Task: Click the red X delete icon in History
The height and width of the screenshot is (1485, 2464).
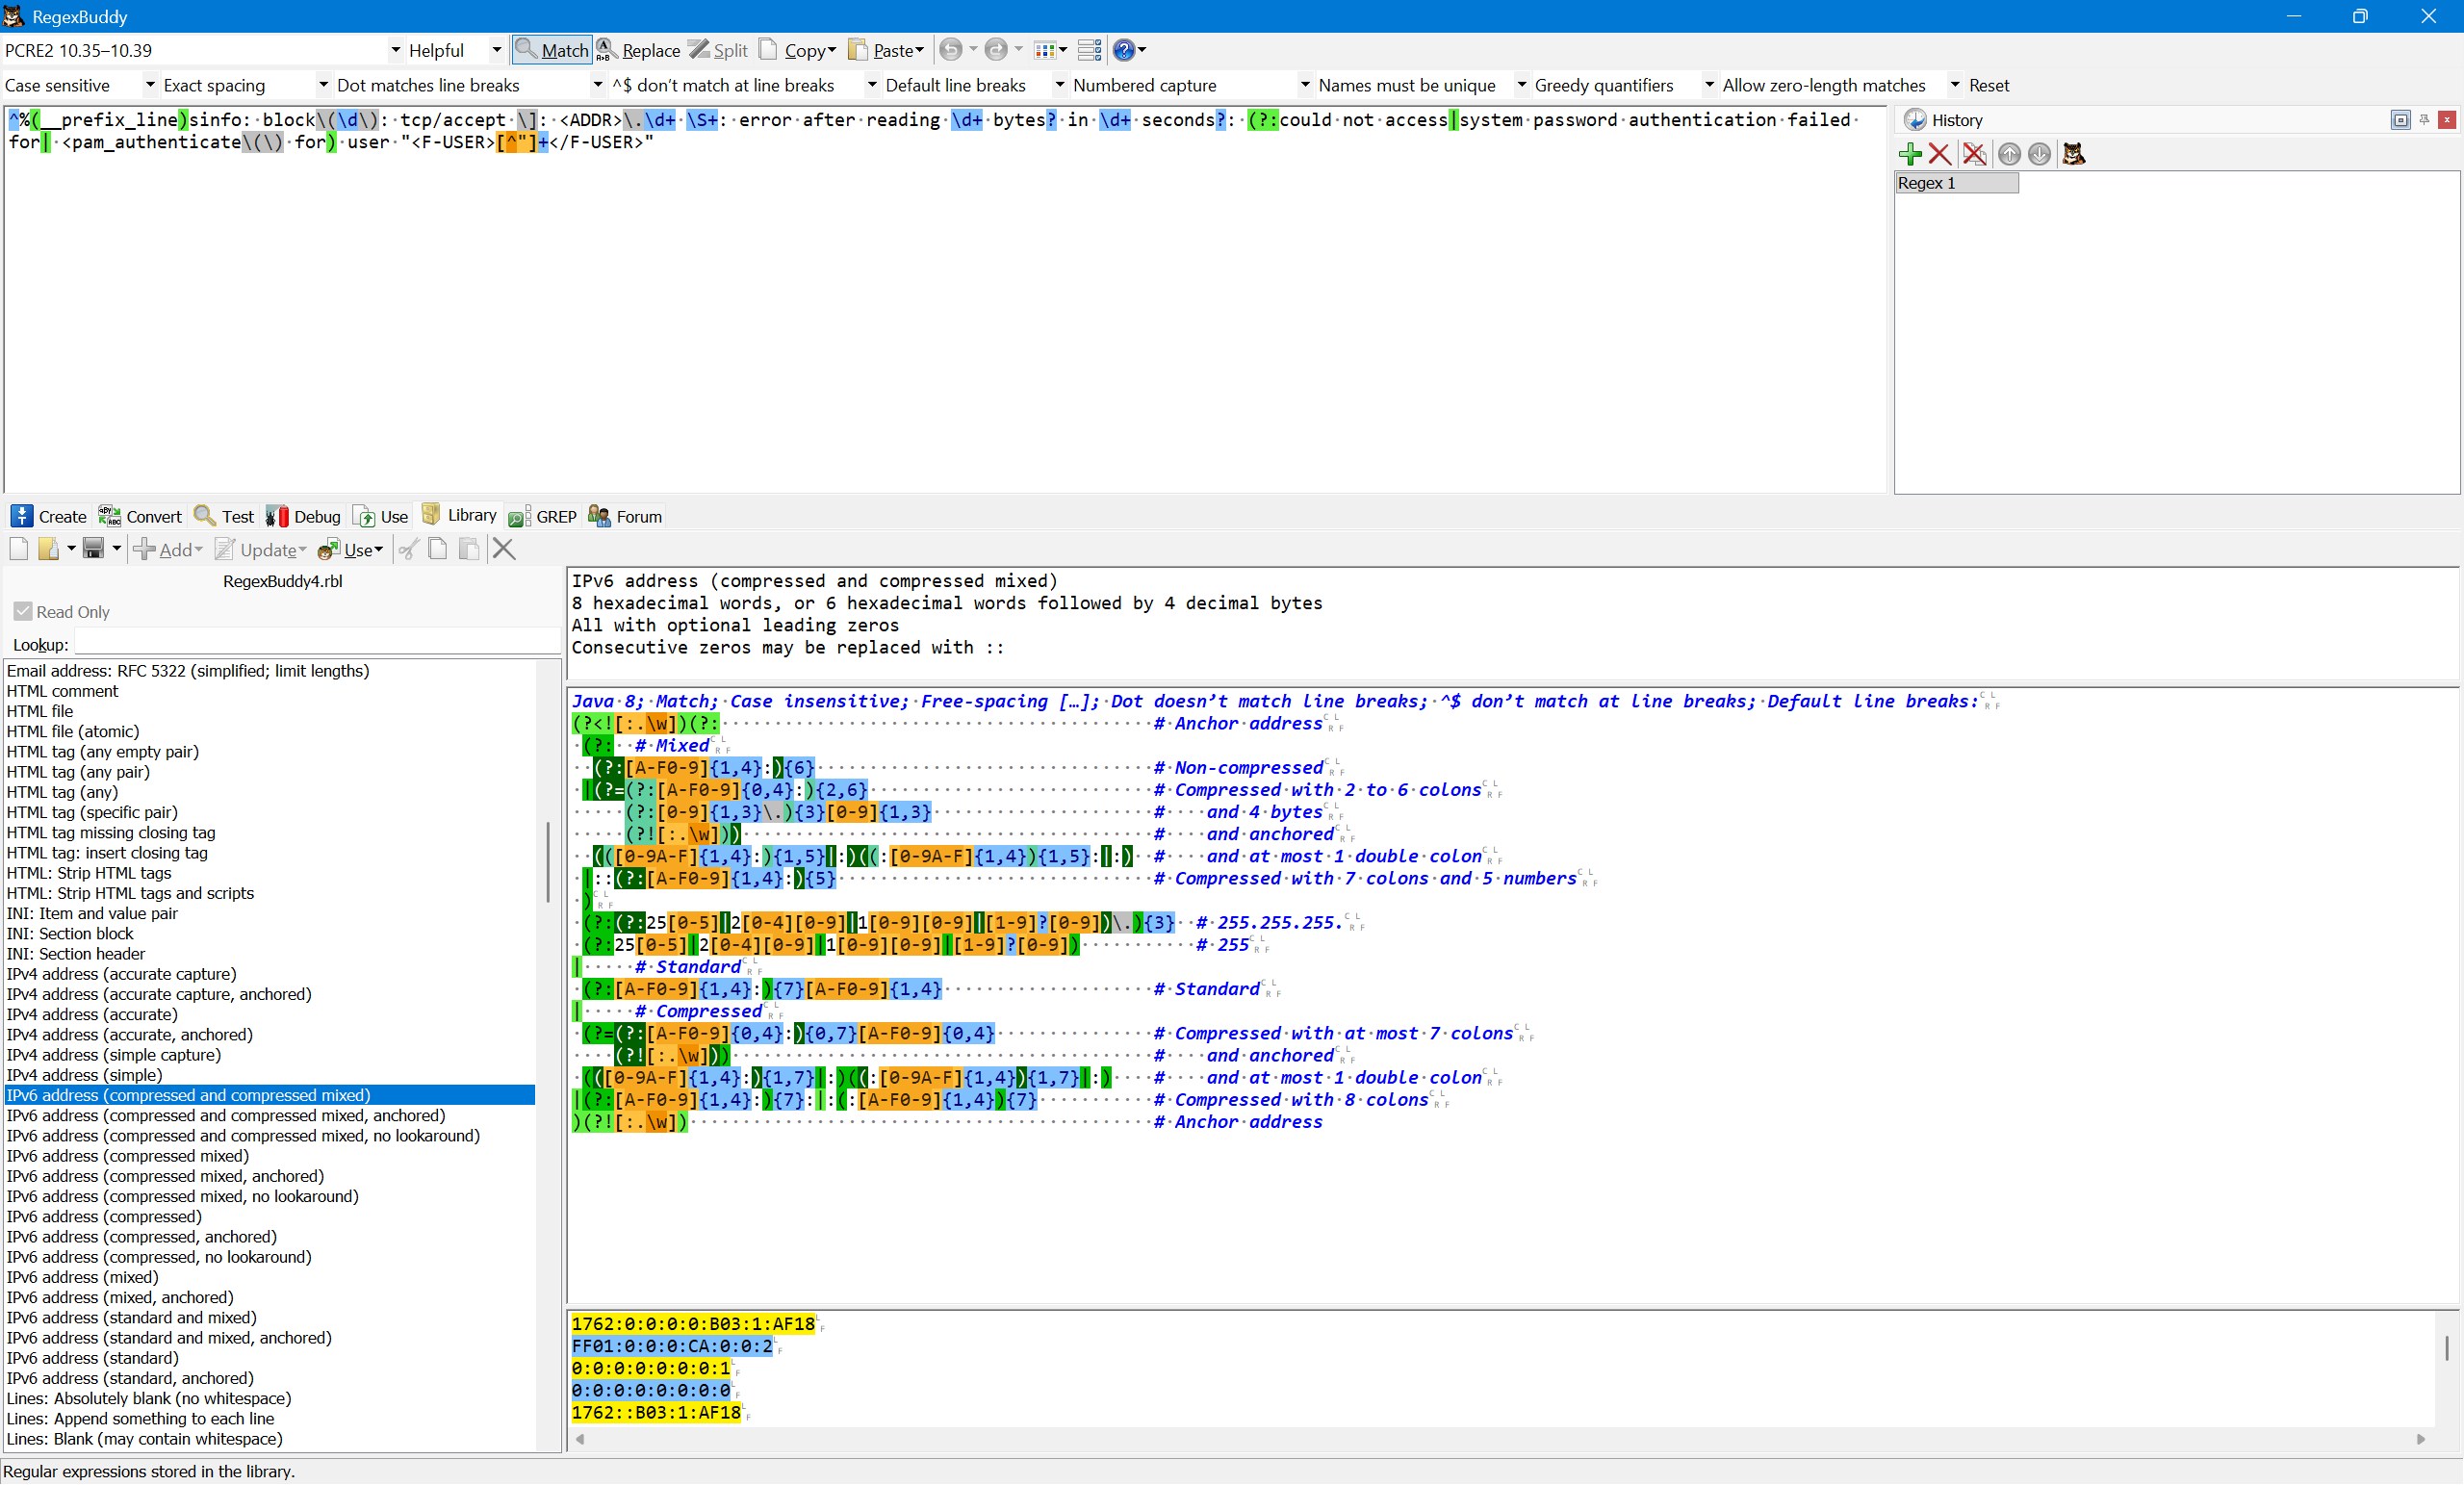Action: click(x=1940, y=154)
